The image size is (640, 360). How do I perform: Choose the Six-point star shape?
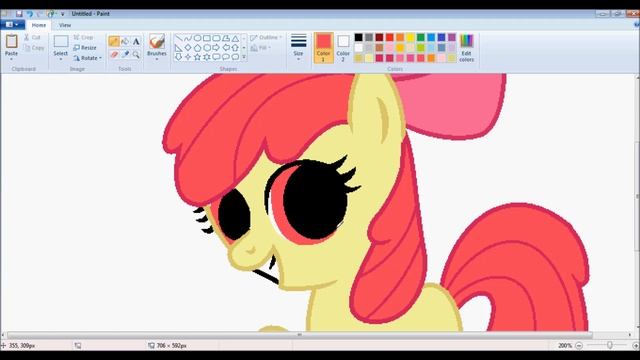point(207,57)
